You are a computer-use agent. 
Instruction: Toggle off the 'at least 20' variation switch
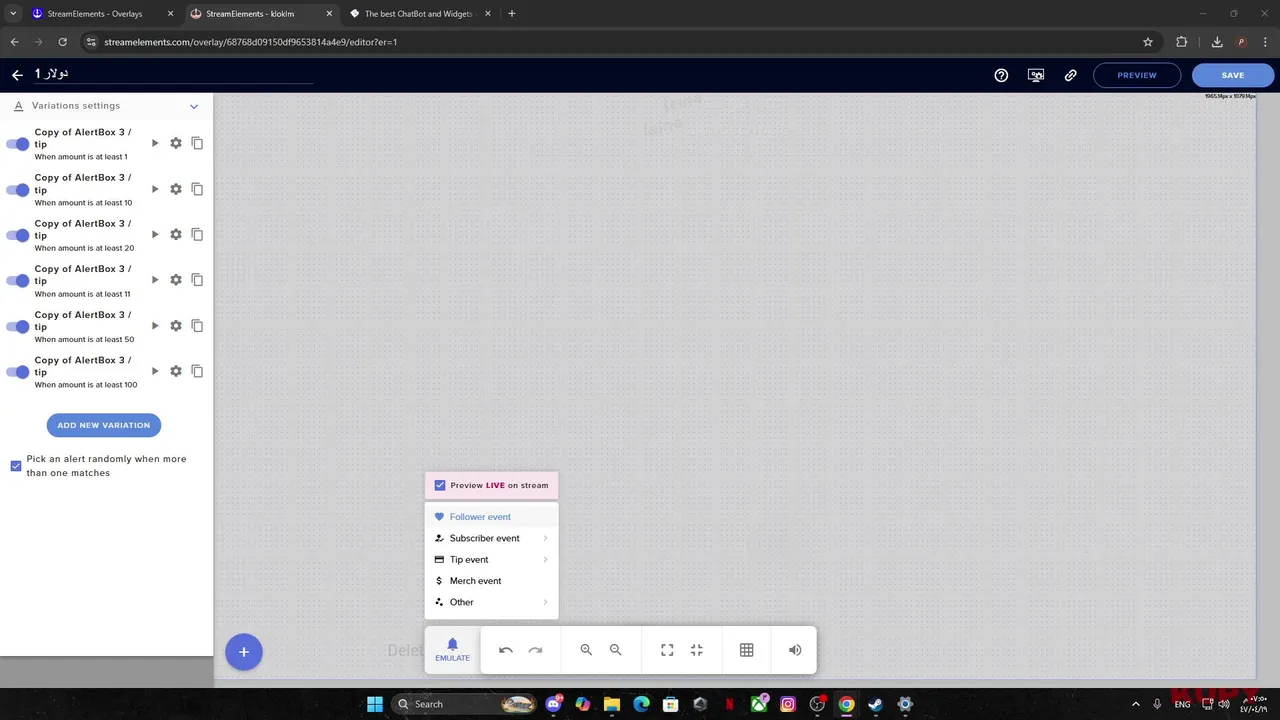[x=18, y=235]
